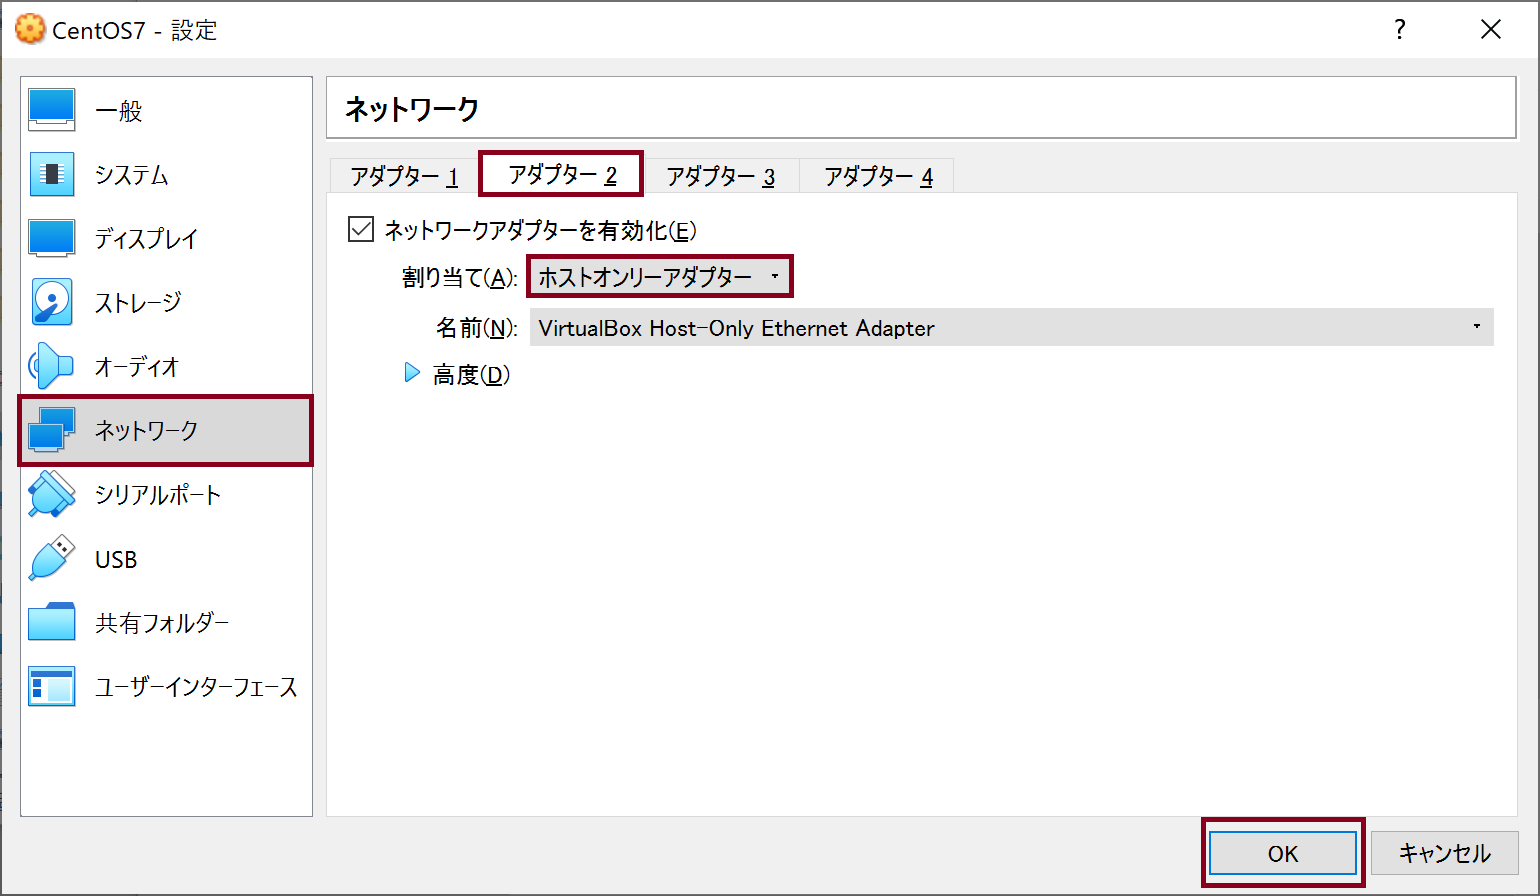Viewport: 1540px width, 896px height.
Task: Open the シリアルポート settings icon
Action: coord(51,494)
